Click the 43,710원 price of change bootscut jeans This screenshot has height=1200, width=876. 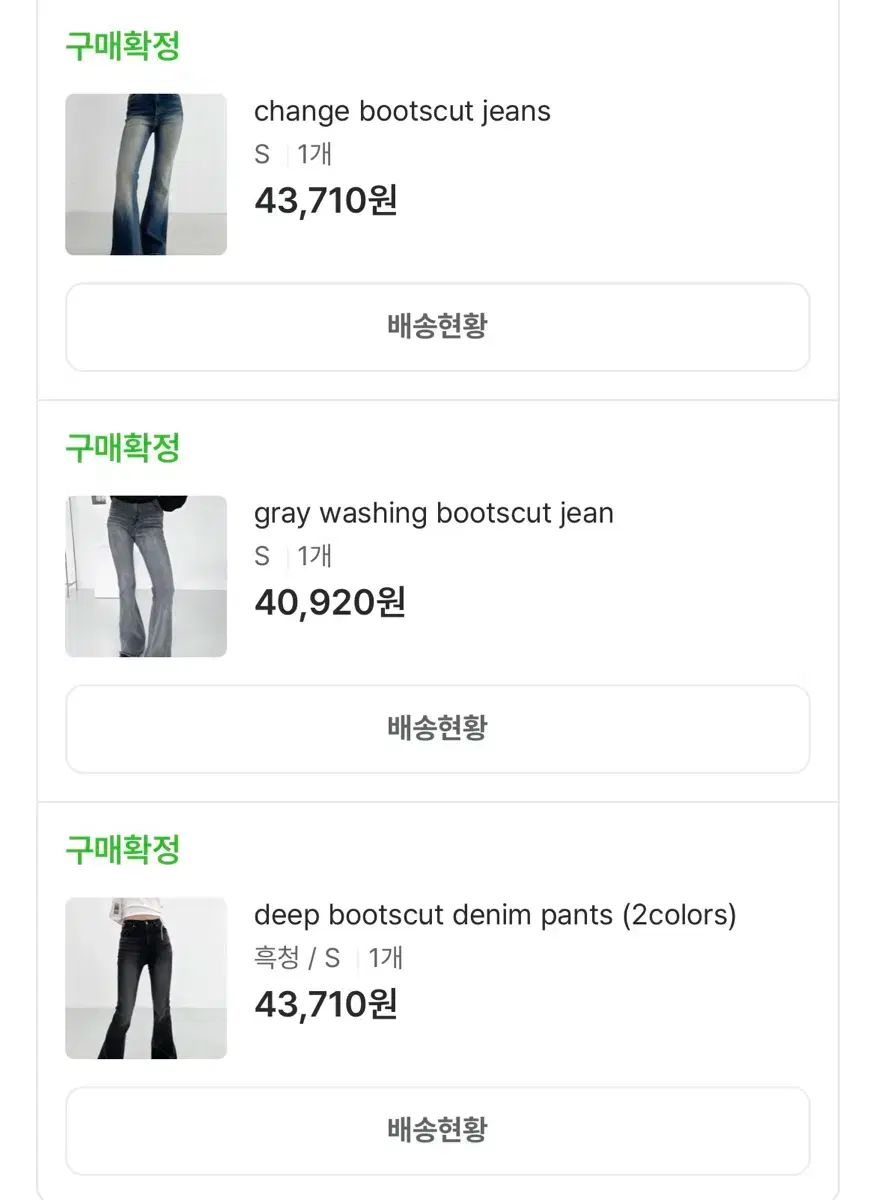326,201
